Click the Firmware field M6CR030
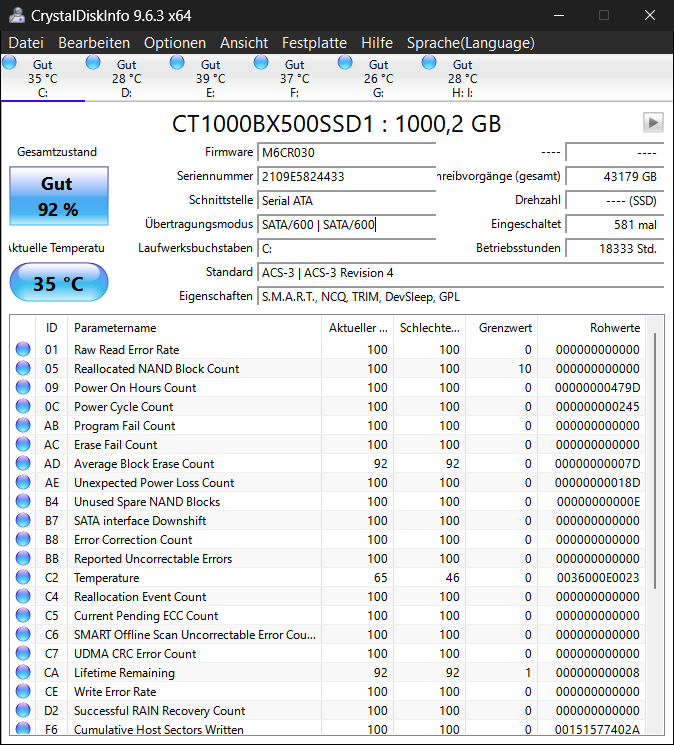Viewport: 674px width, 745px height. (x=347, y=153)
